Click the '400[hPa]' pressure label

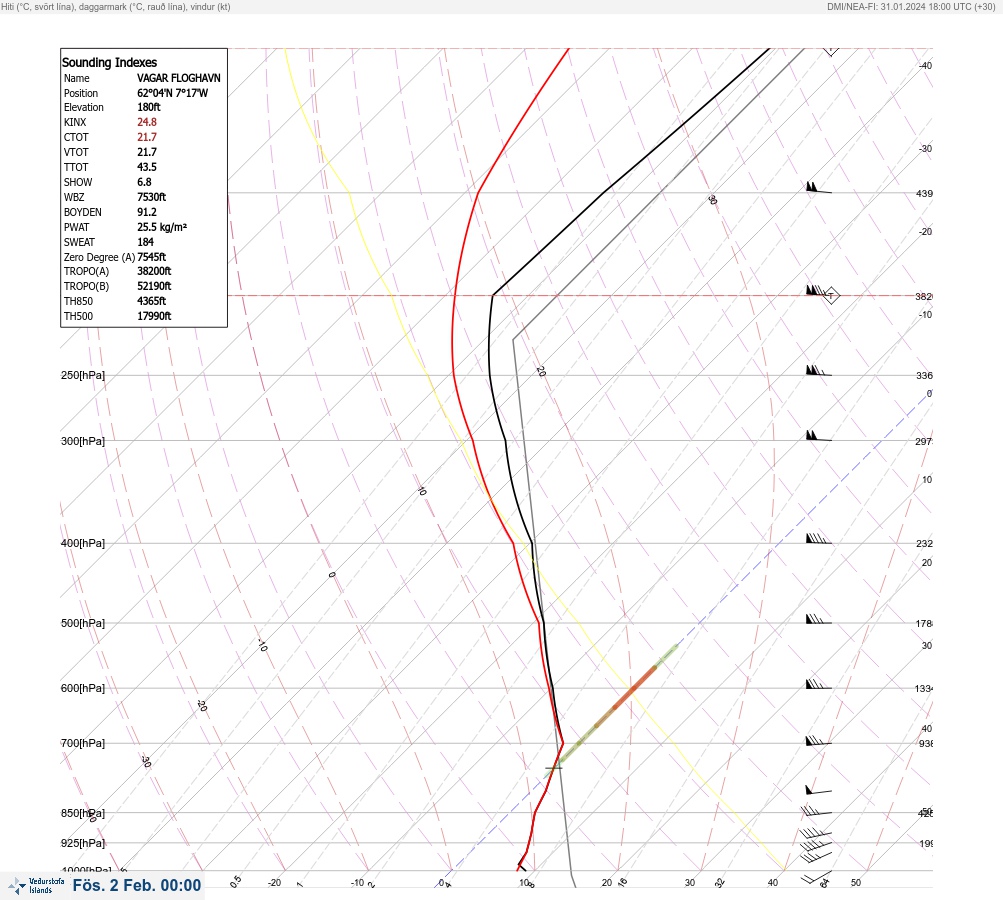click(83, 543)
